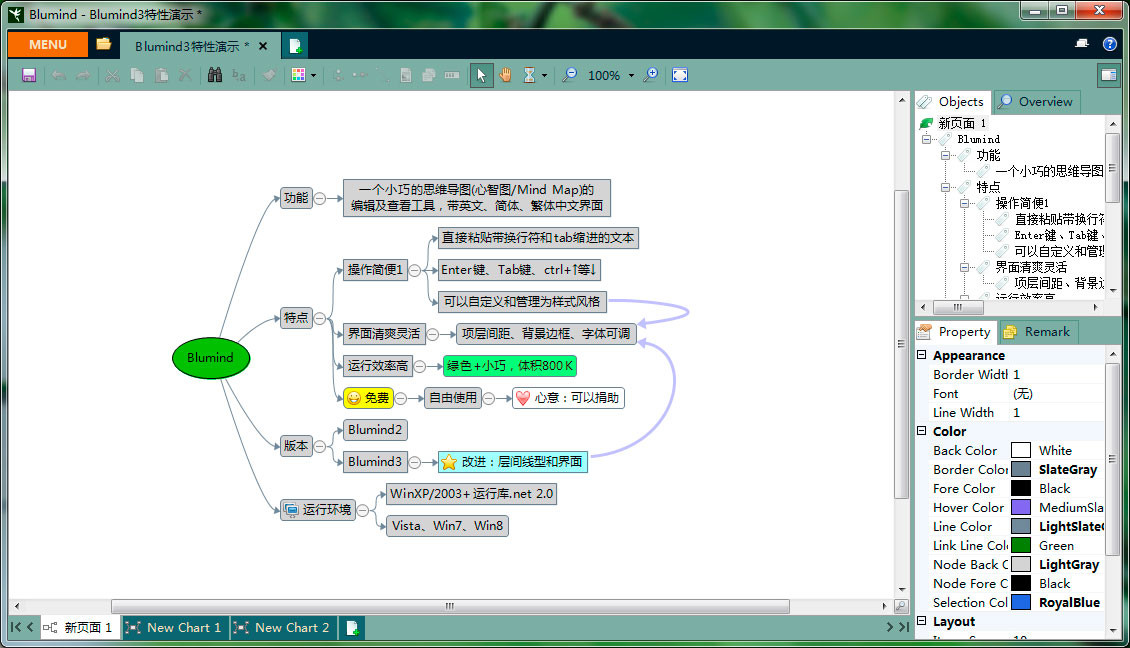
Task: Select the 免费 yellow node
Action: click(368, 398)
